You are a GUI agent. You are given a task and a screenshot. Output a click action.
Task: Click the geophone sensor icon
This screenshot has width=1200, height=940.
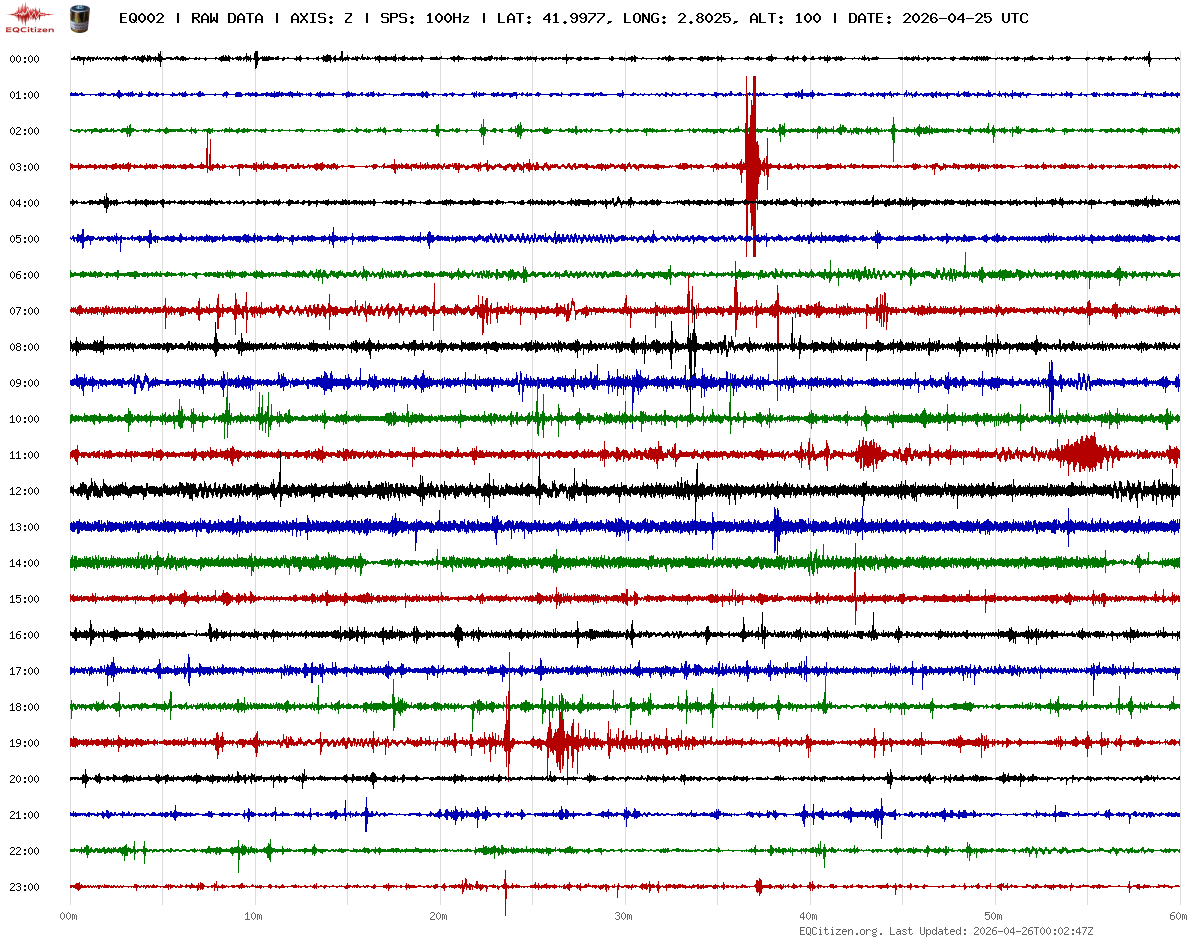click(x=78, y=17)
